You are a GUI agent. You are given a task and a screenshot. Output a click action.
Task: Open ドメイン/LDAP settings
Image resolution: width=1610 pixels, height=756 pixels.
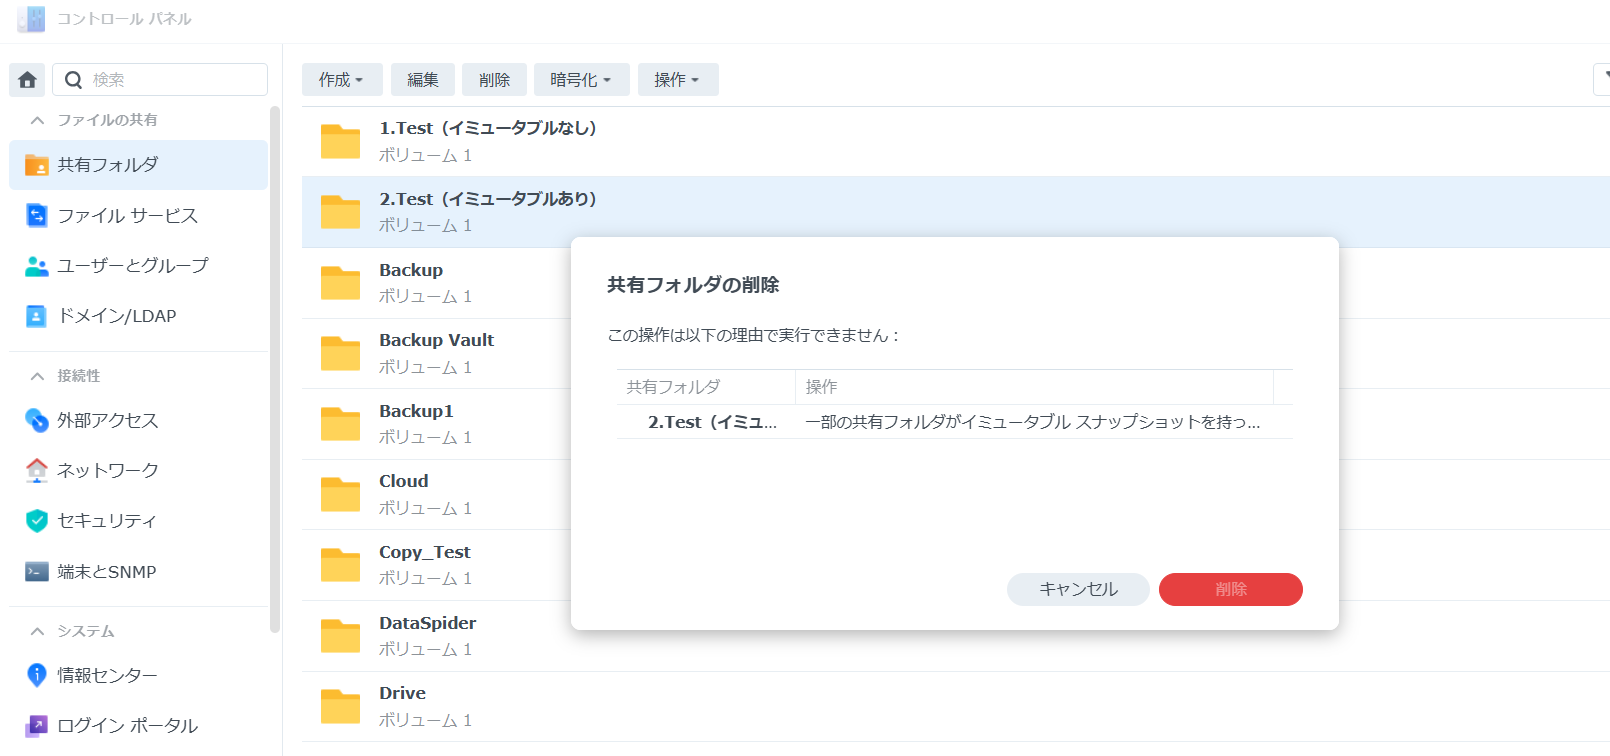pos(116,316)
